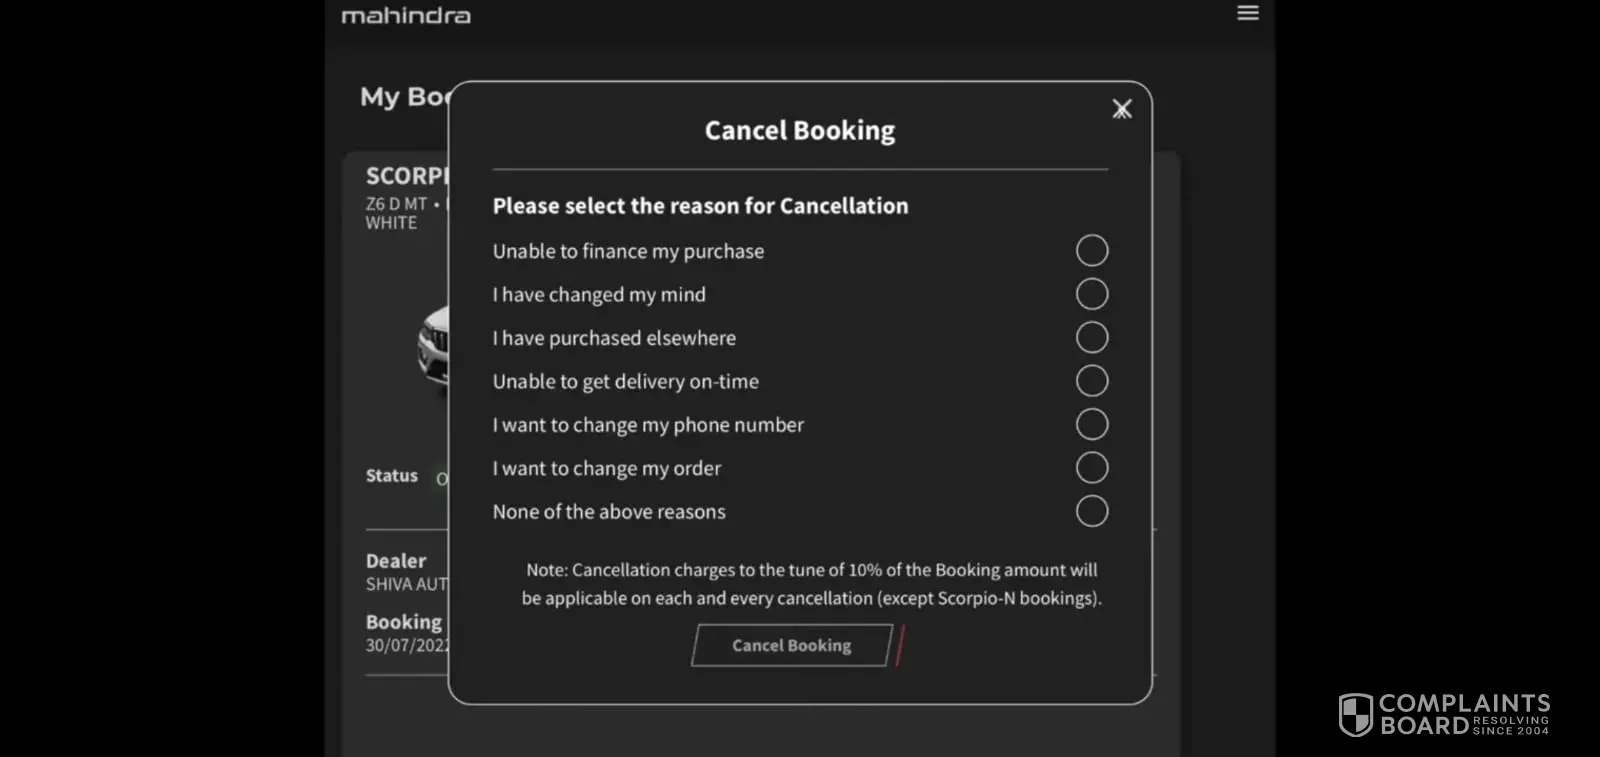Click the Complaints Board shield logo

click(x=1355, y=714)
